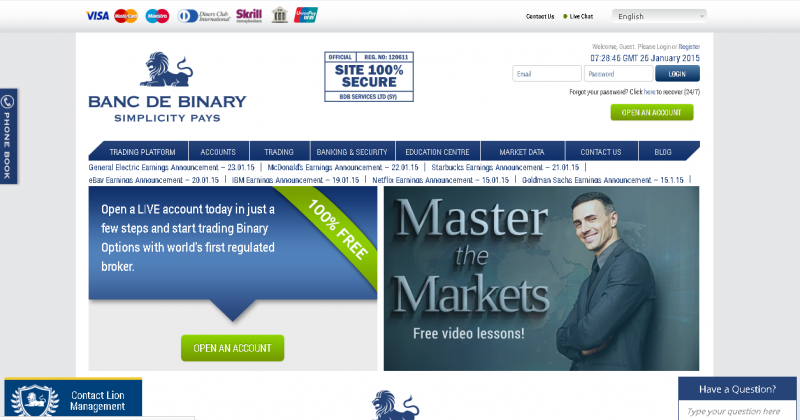Click Open An Account under the blue banner
The image size is (800, 420).
[233, 348]
